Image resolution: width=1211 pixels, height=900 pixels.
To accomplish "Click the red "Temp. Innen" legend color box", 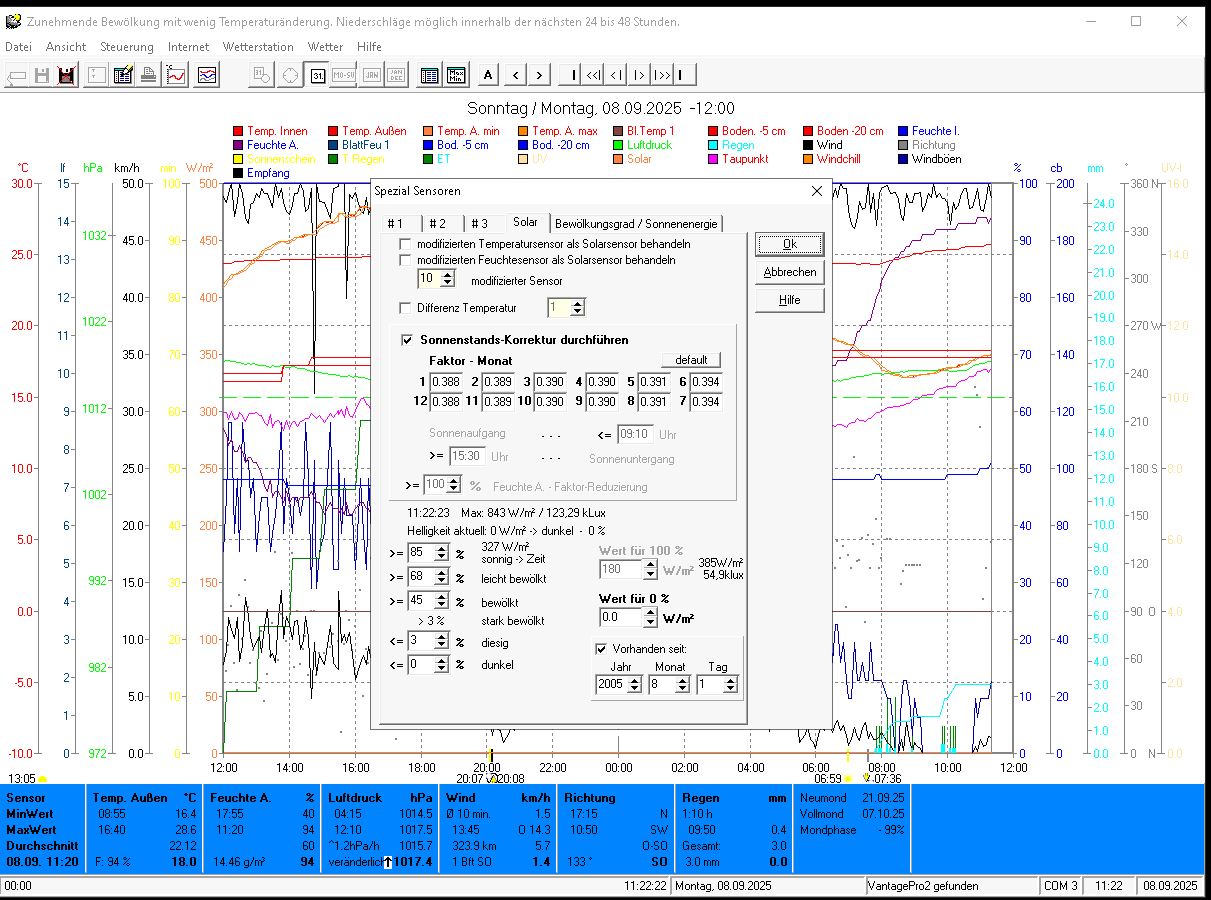I will (x=238, y=131).
